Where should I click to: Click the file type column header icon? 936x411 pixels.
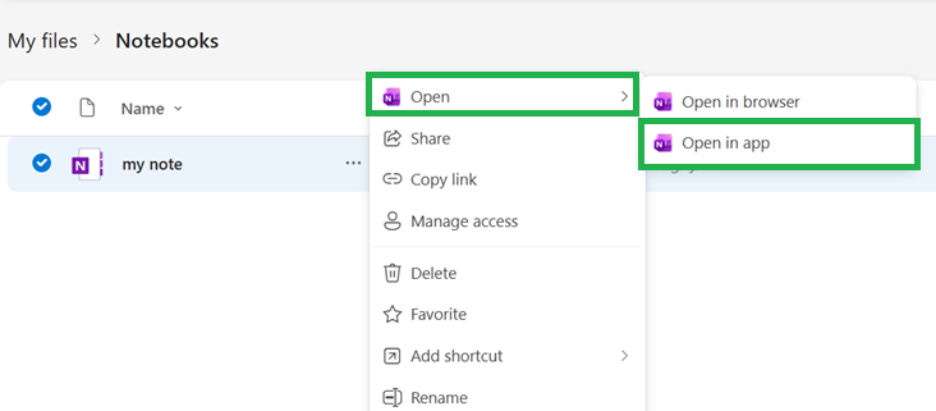[x=87, y=108]
